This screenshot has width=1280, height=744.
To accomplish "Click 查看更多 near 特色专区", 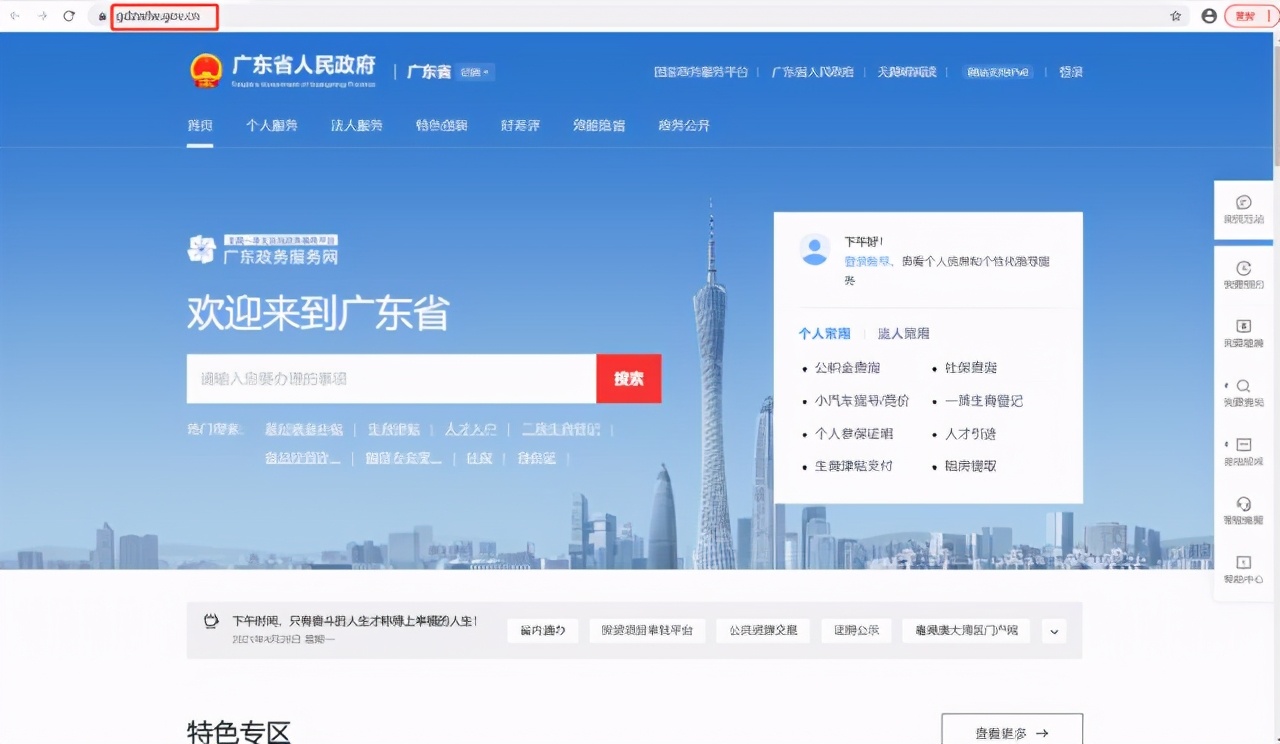I will (1011, 732).
